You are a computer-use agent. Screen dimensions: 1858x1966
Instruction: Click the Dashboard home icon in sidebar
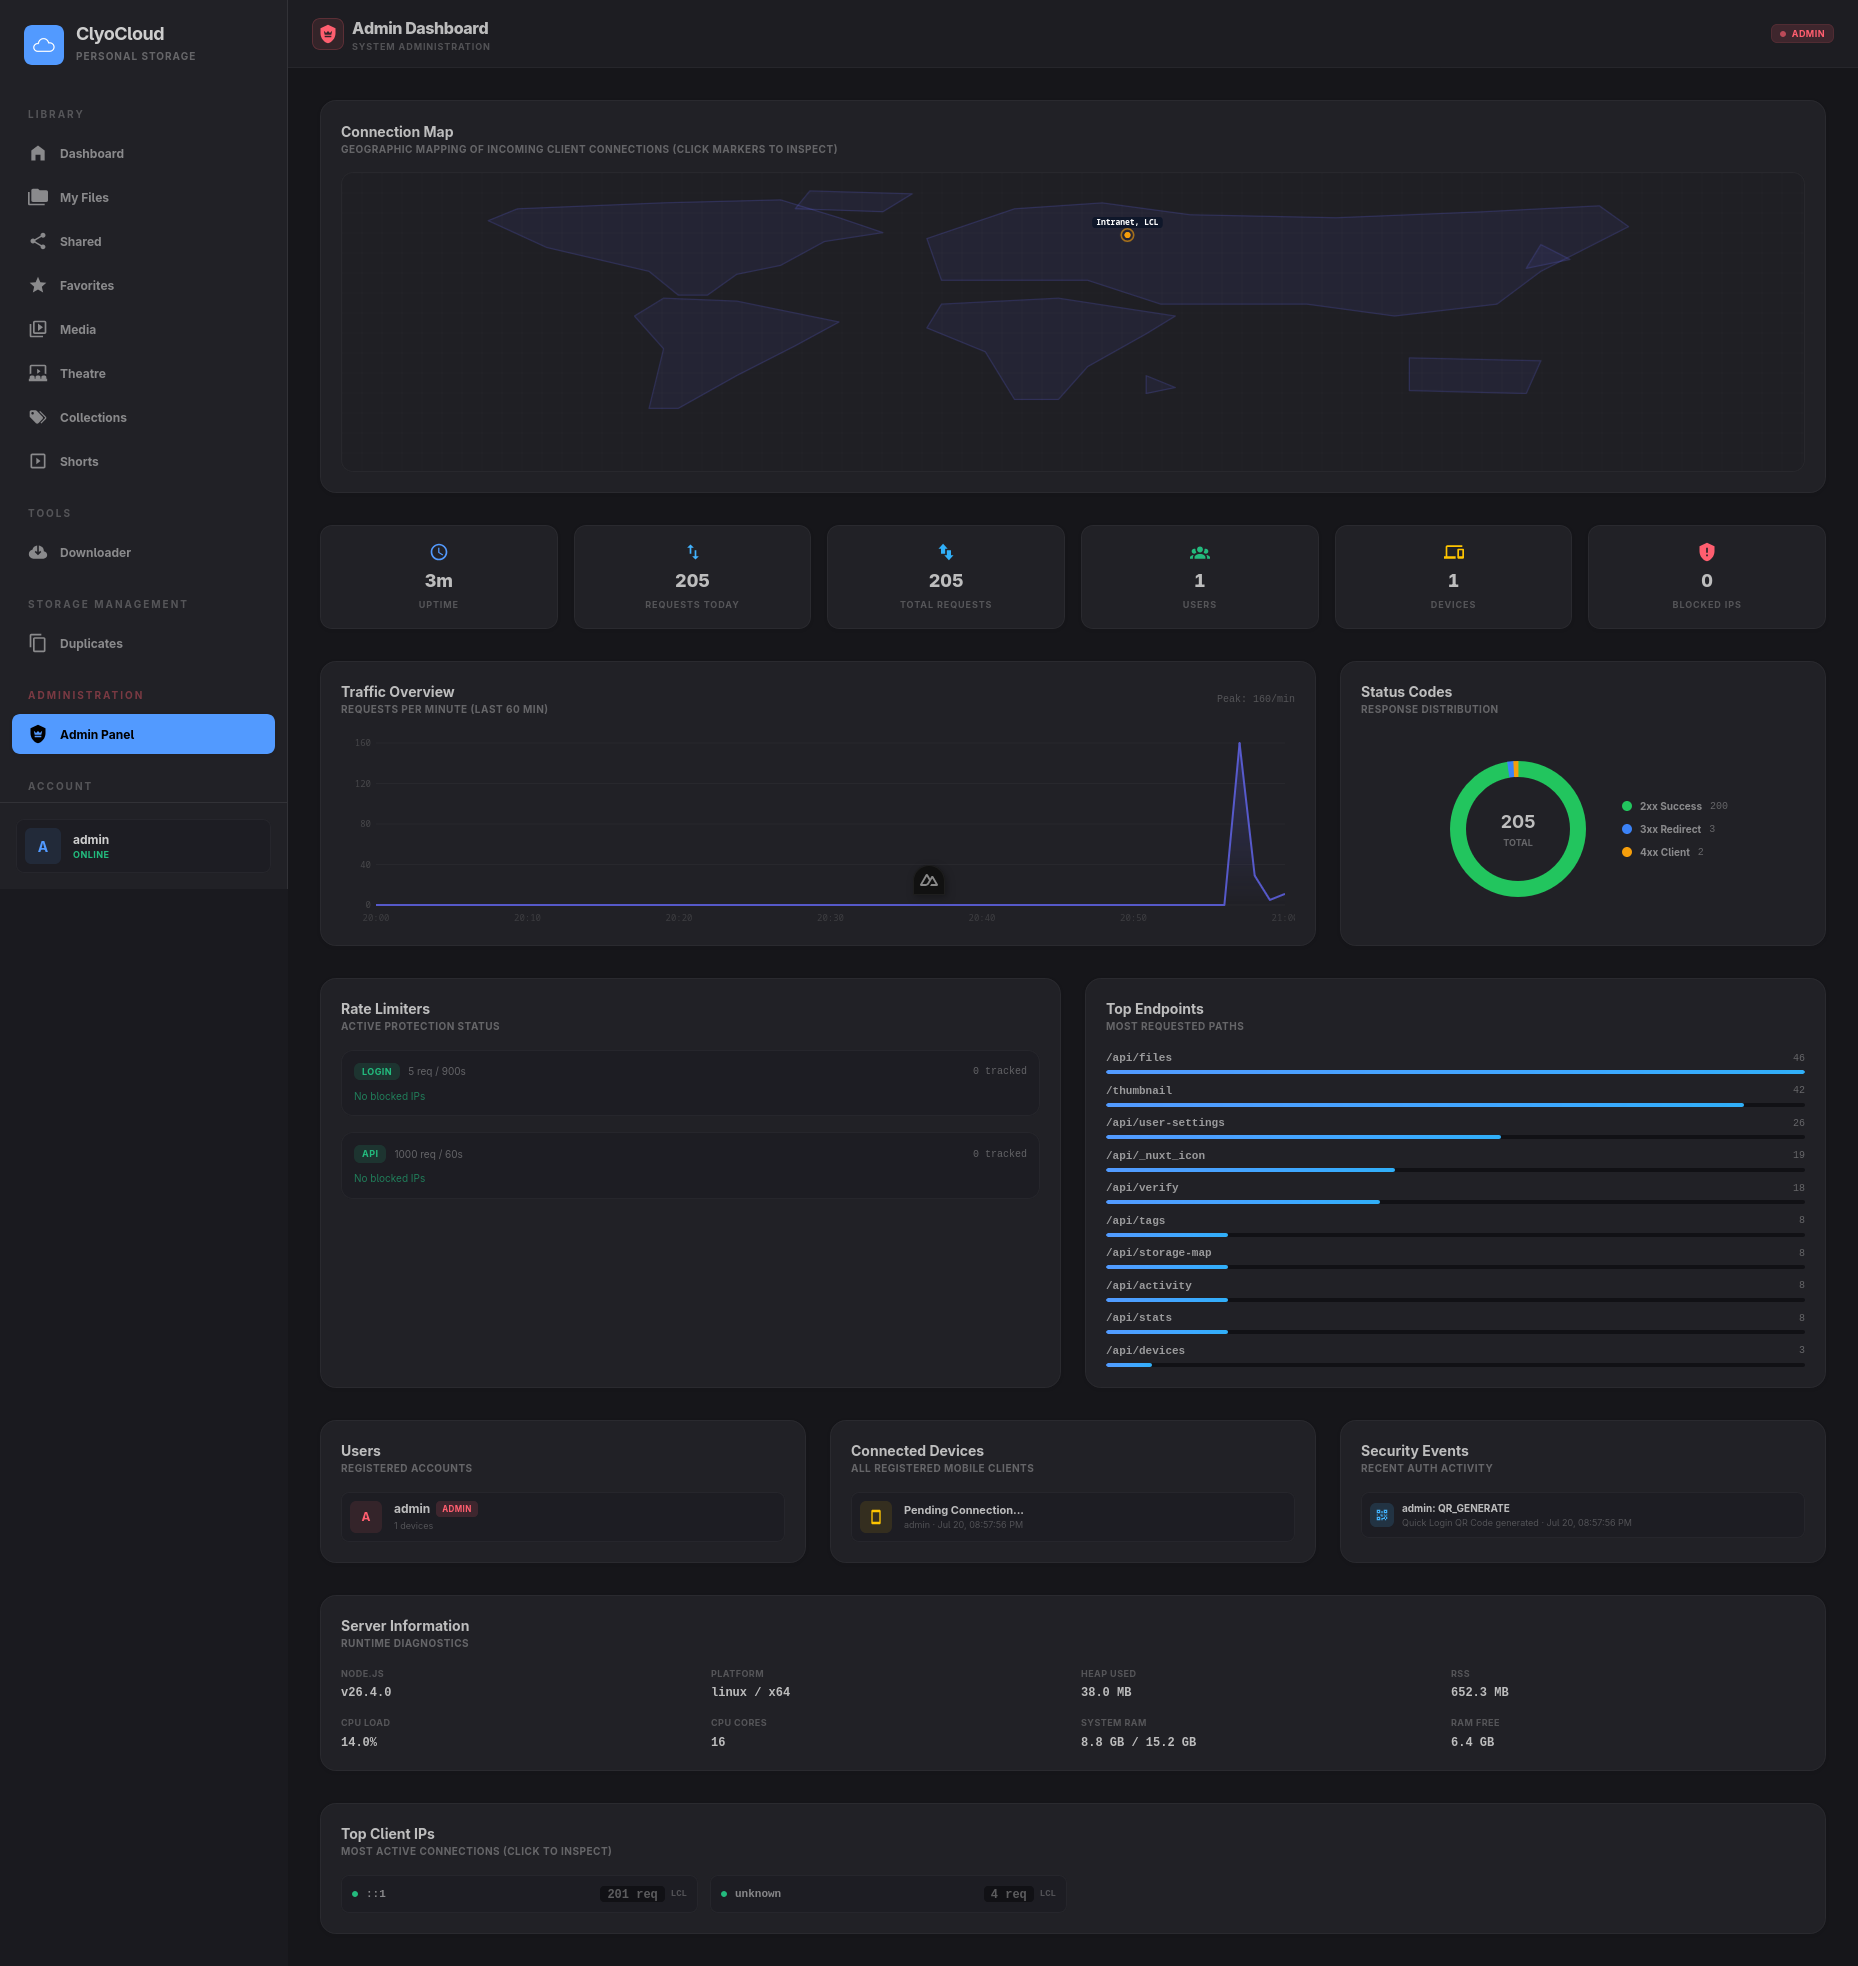(38, 153)
